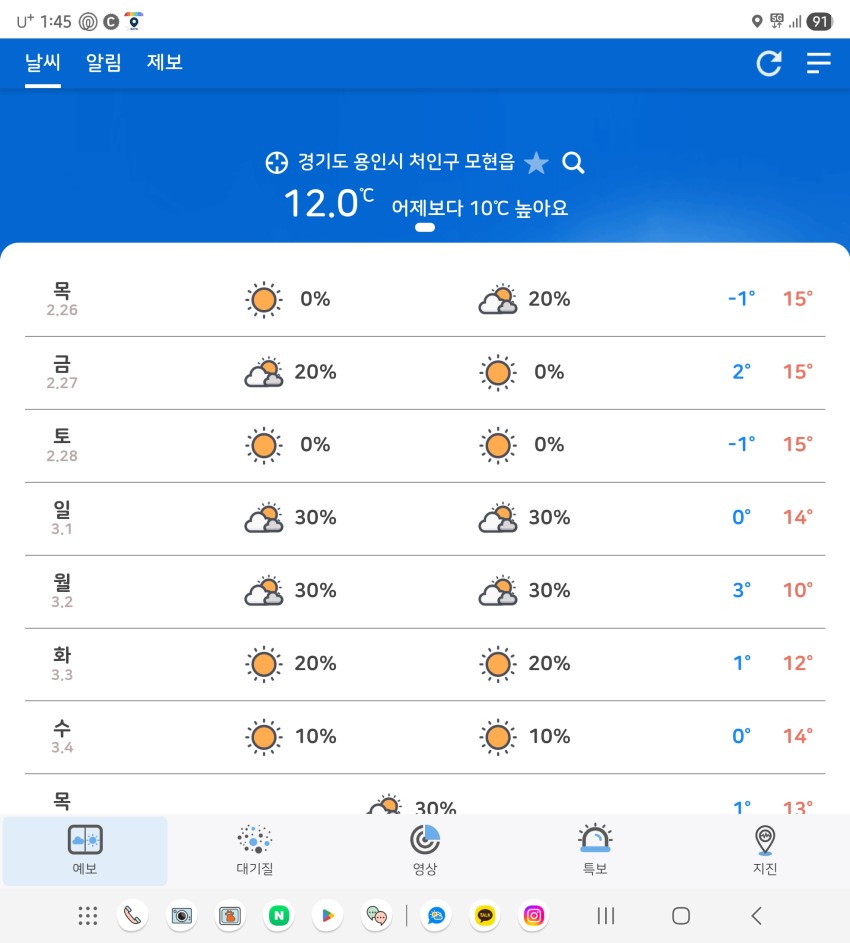Viewport: 850px width, 943px height.
Task: Open the hamburger menu
Action: pos(818,63)
